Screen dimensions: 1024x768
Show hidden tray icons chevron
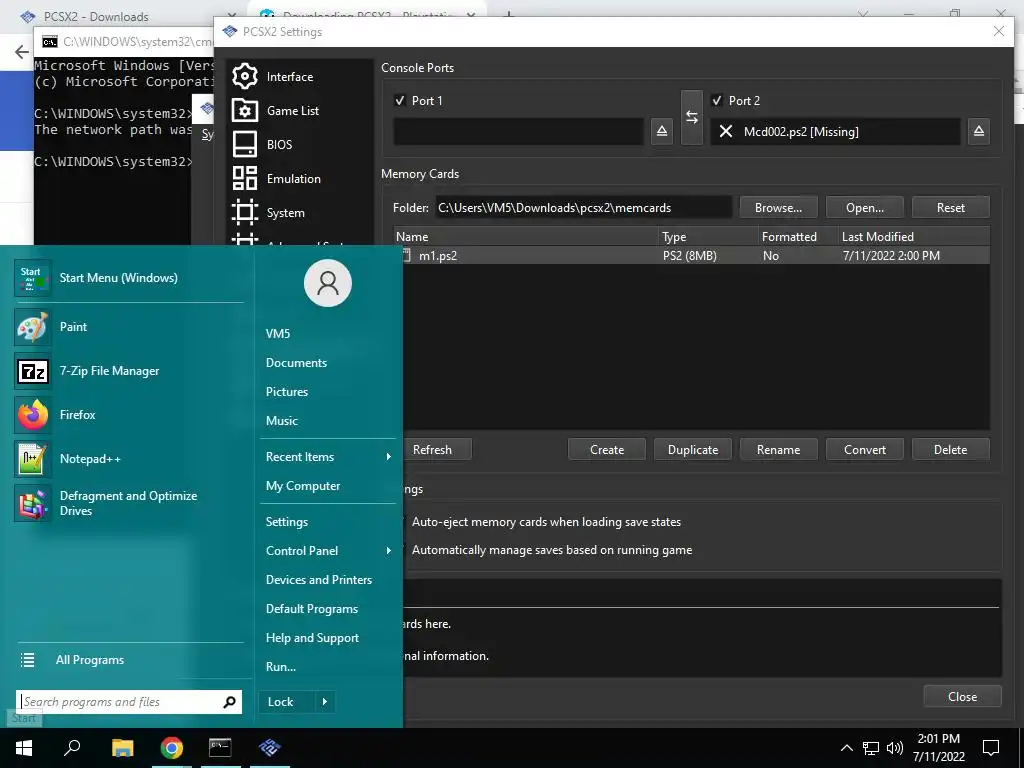(x=846, y=748)
